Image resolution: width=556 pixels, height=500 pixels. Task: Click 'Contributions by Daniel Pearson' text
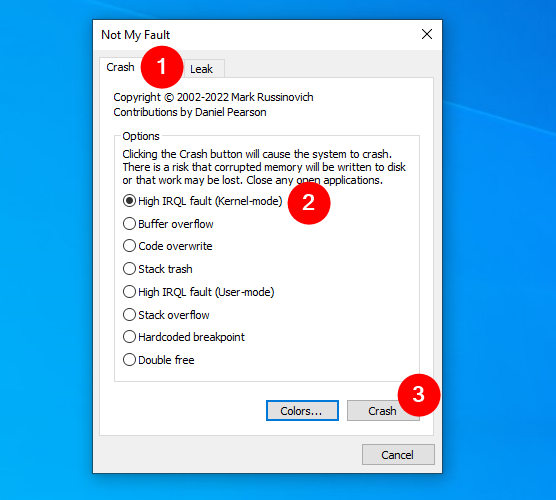pos(190,112)
